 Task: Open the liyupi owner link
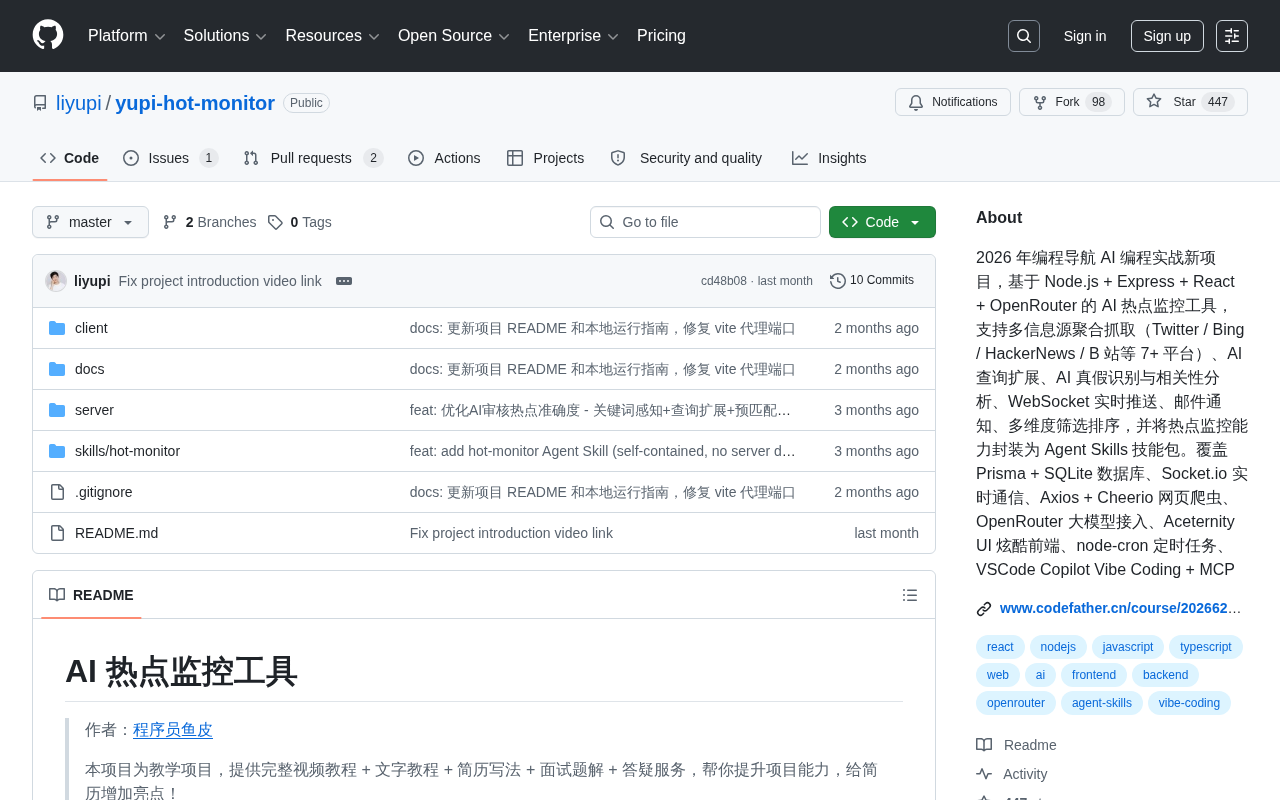click(x=79, y=103)
